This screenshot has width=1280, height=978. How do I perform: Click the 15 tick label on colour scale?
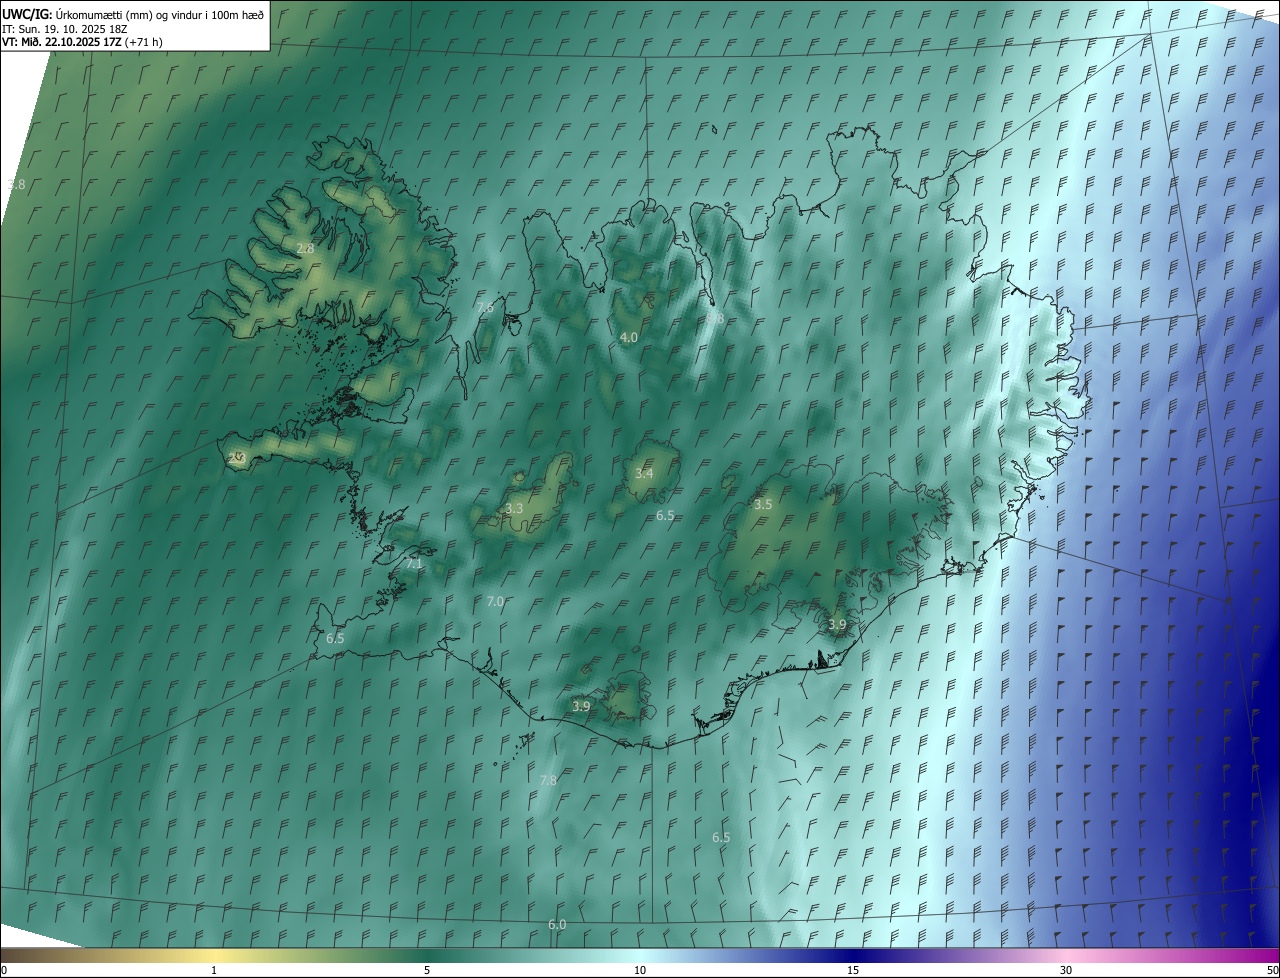coord(853,971)
